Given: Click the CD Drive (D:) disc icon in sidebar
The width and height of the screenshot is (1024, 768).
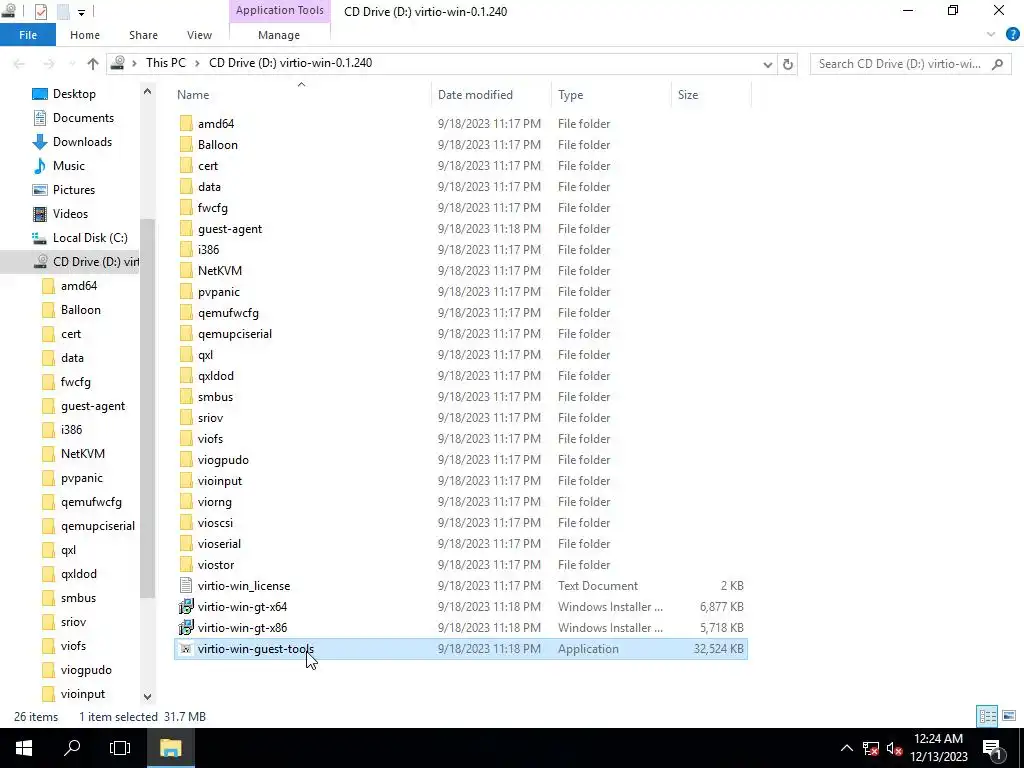Looking at the screenshot, I should (x=40, y=262).
